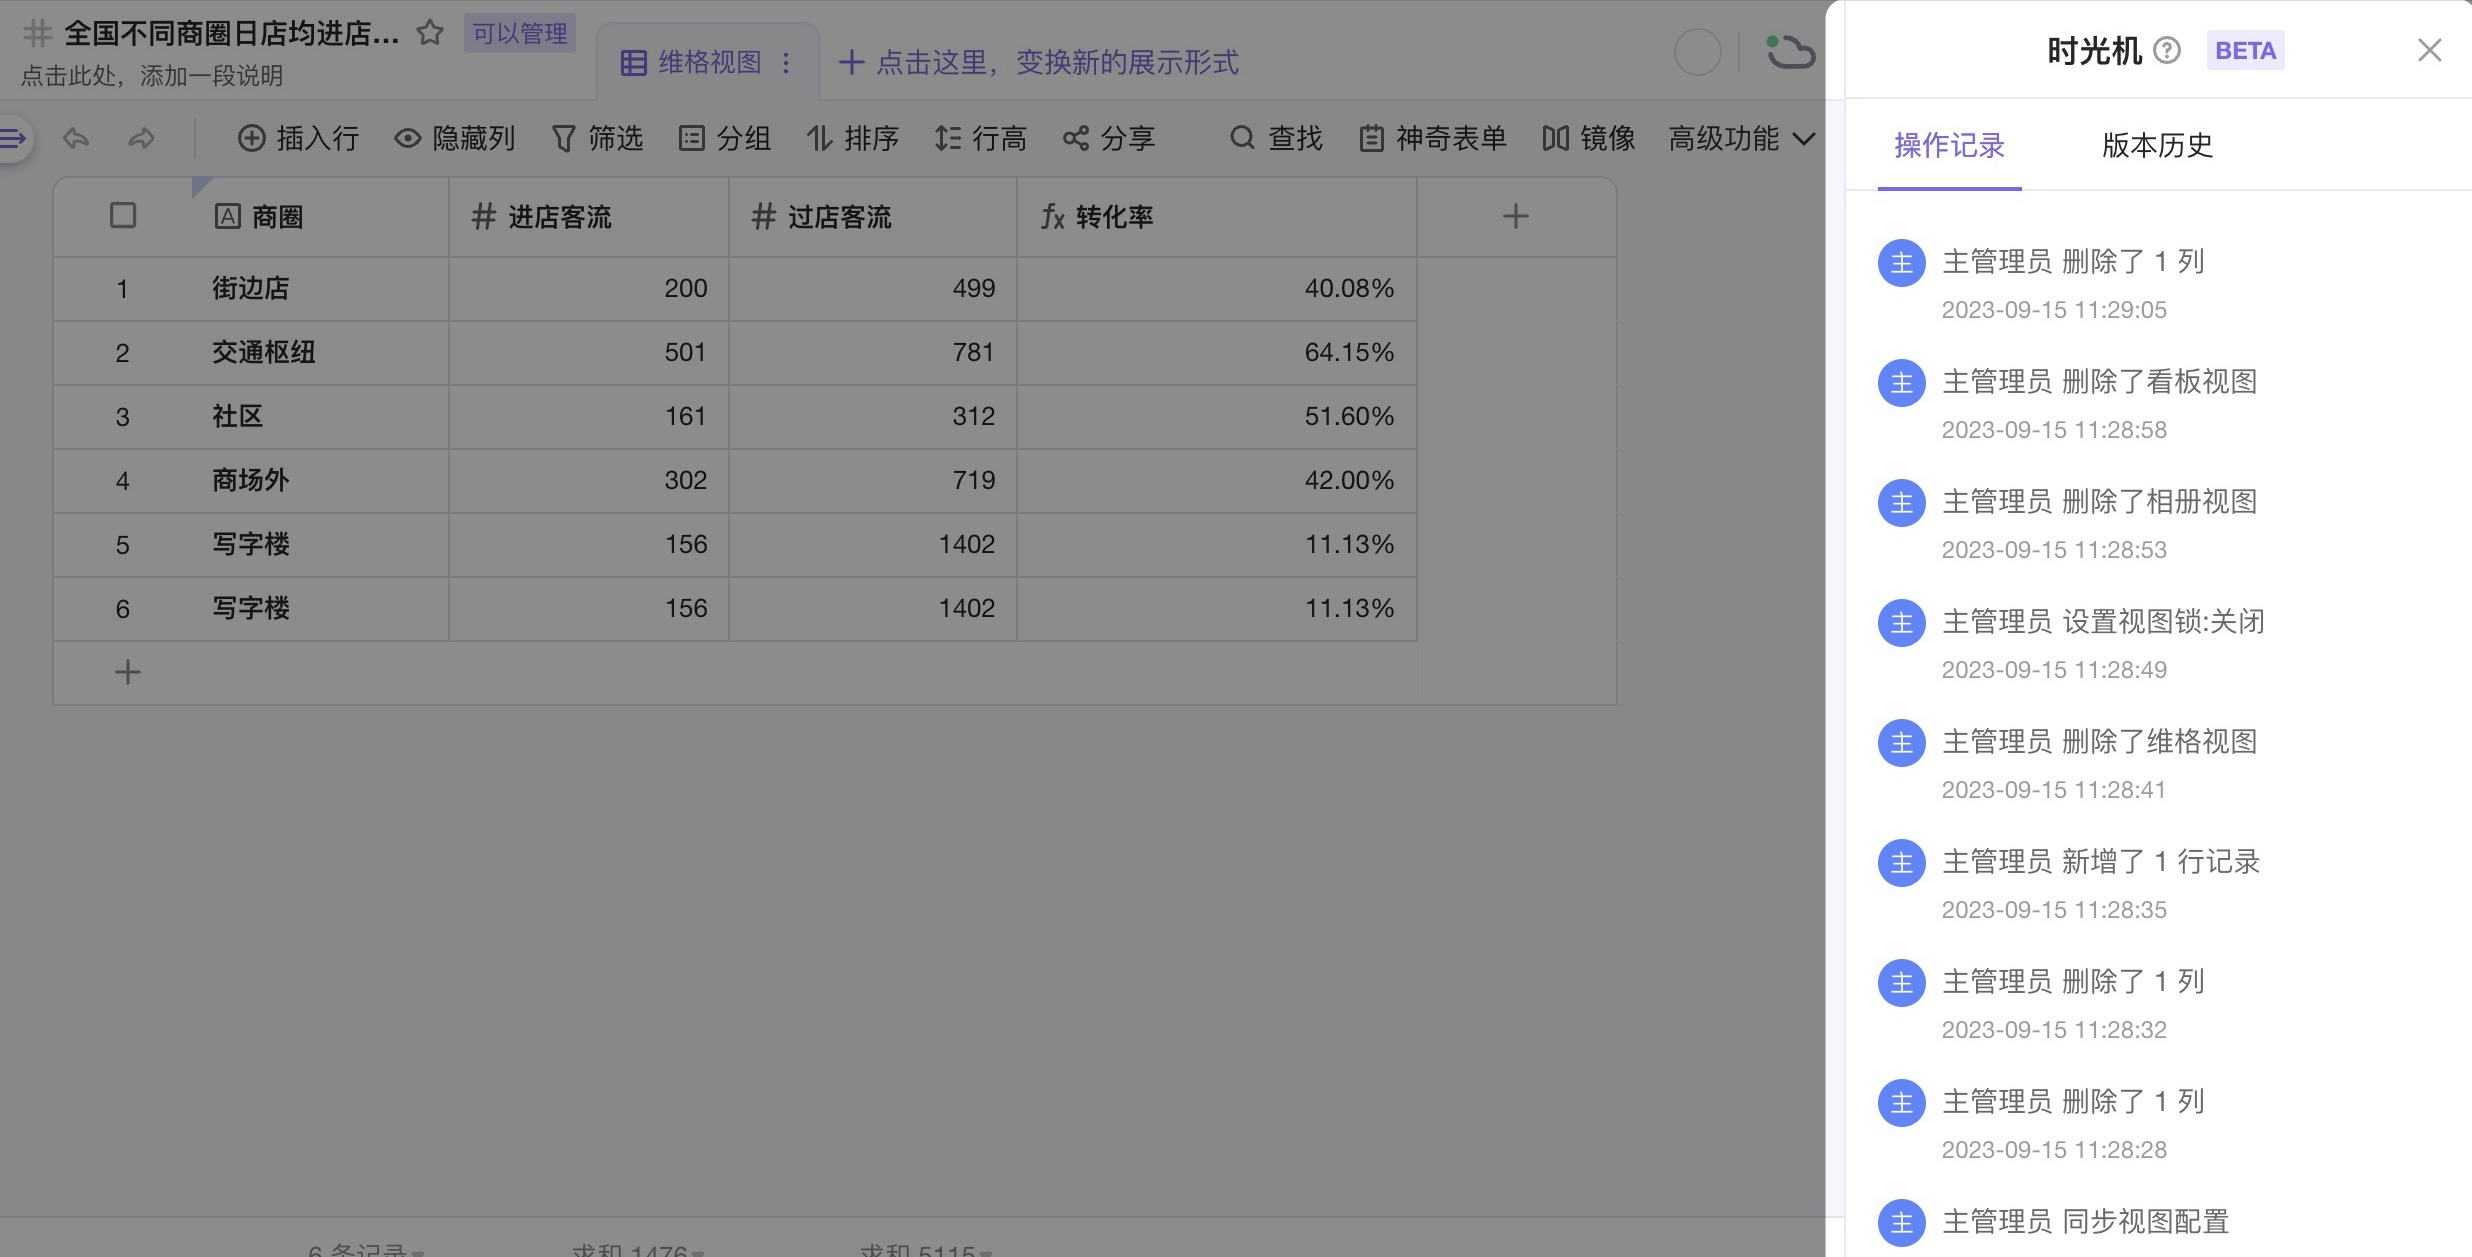
Task: Open the 行高 row height options
Action: click(x=980, y=138)
